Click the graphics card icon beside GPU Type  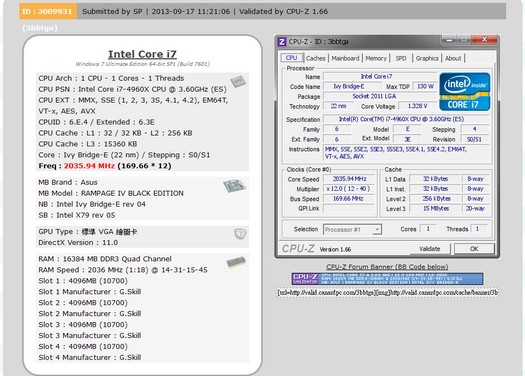240,233
